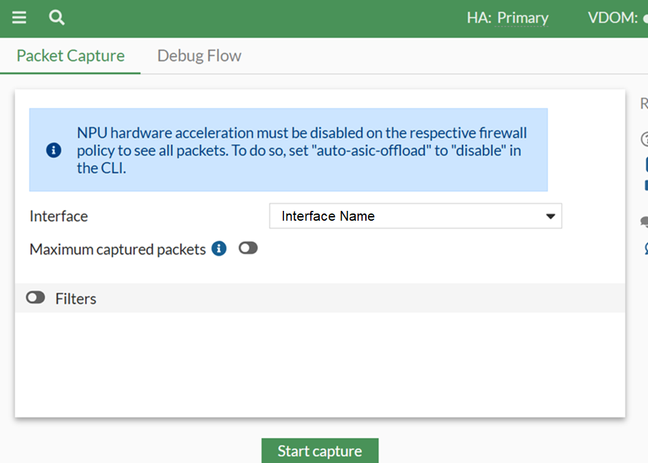This screenshot has width=648, height=463.
Task: Click the NPU hardware acceleration notice text
Action: pyautogui.click(x=300, y=150)
